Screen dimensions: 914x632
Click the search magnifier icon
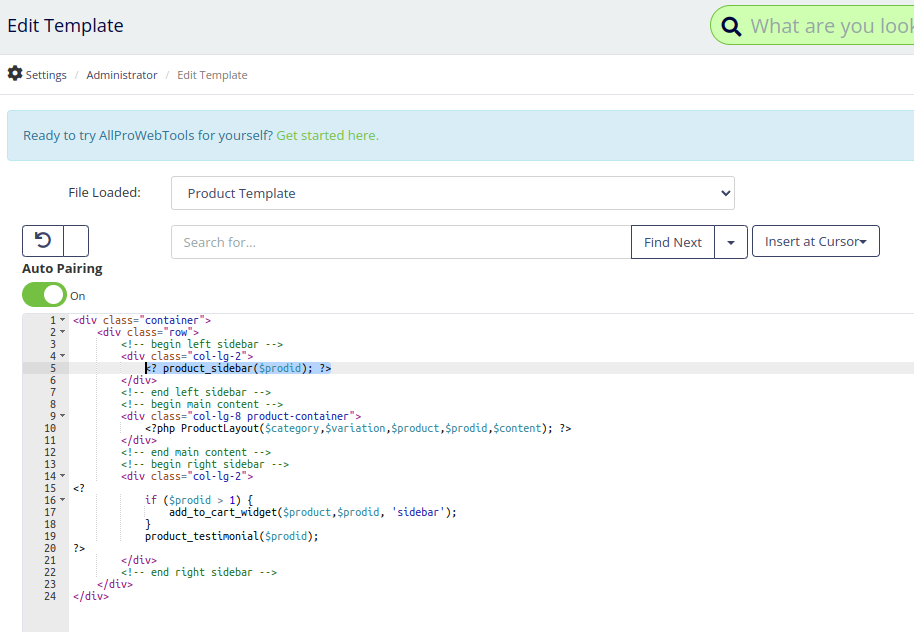[x=731, y=26]
